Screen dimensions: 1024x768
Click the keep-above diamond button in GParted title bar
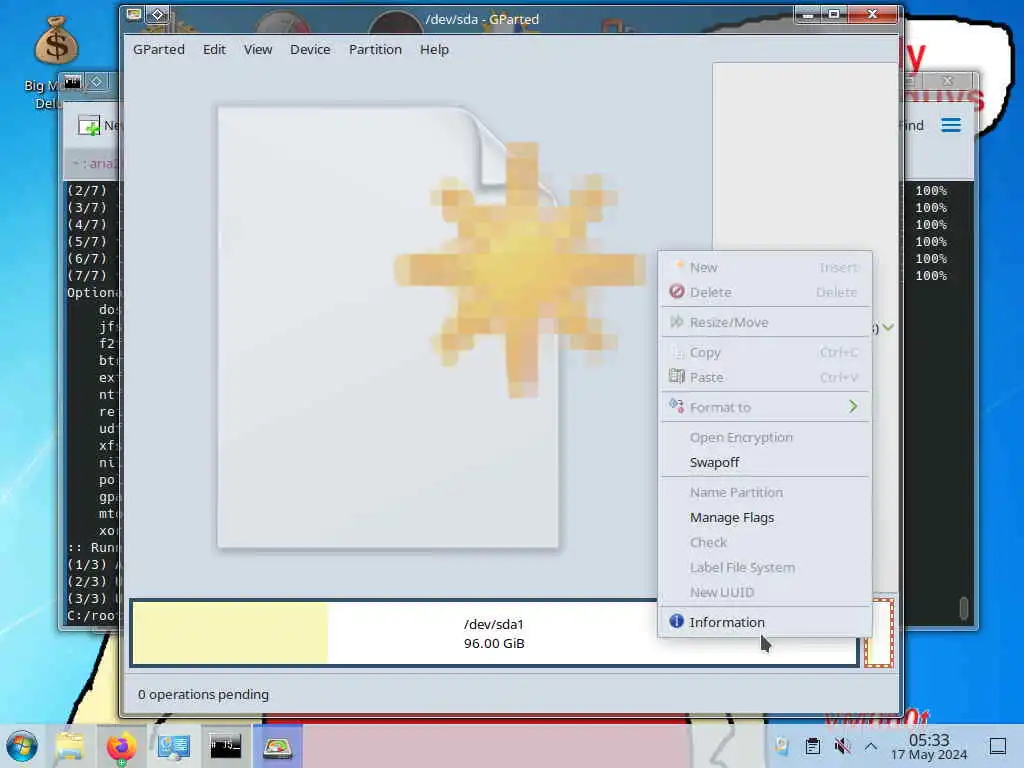[157, 14]
